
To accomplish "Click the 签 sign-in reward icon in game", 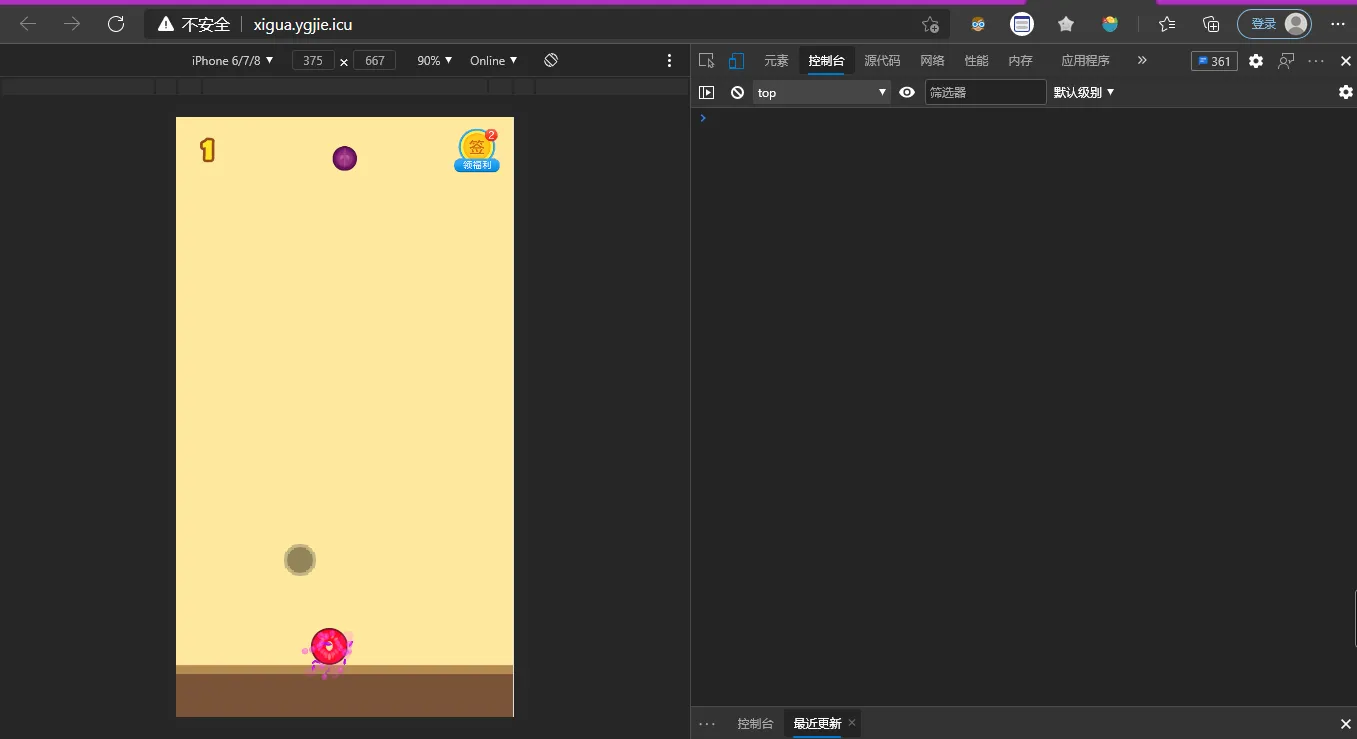I will (x=477, y=146).
